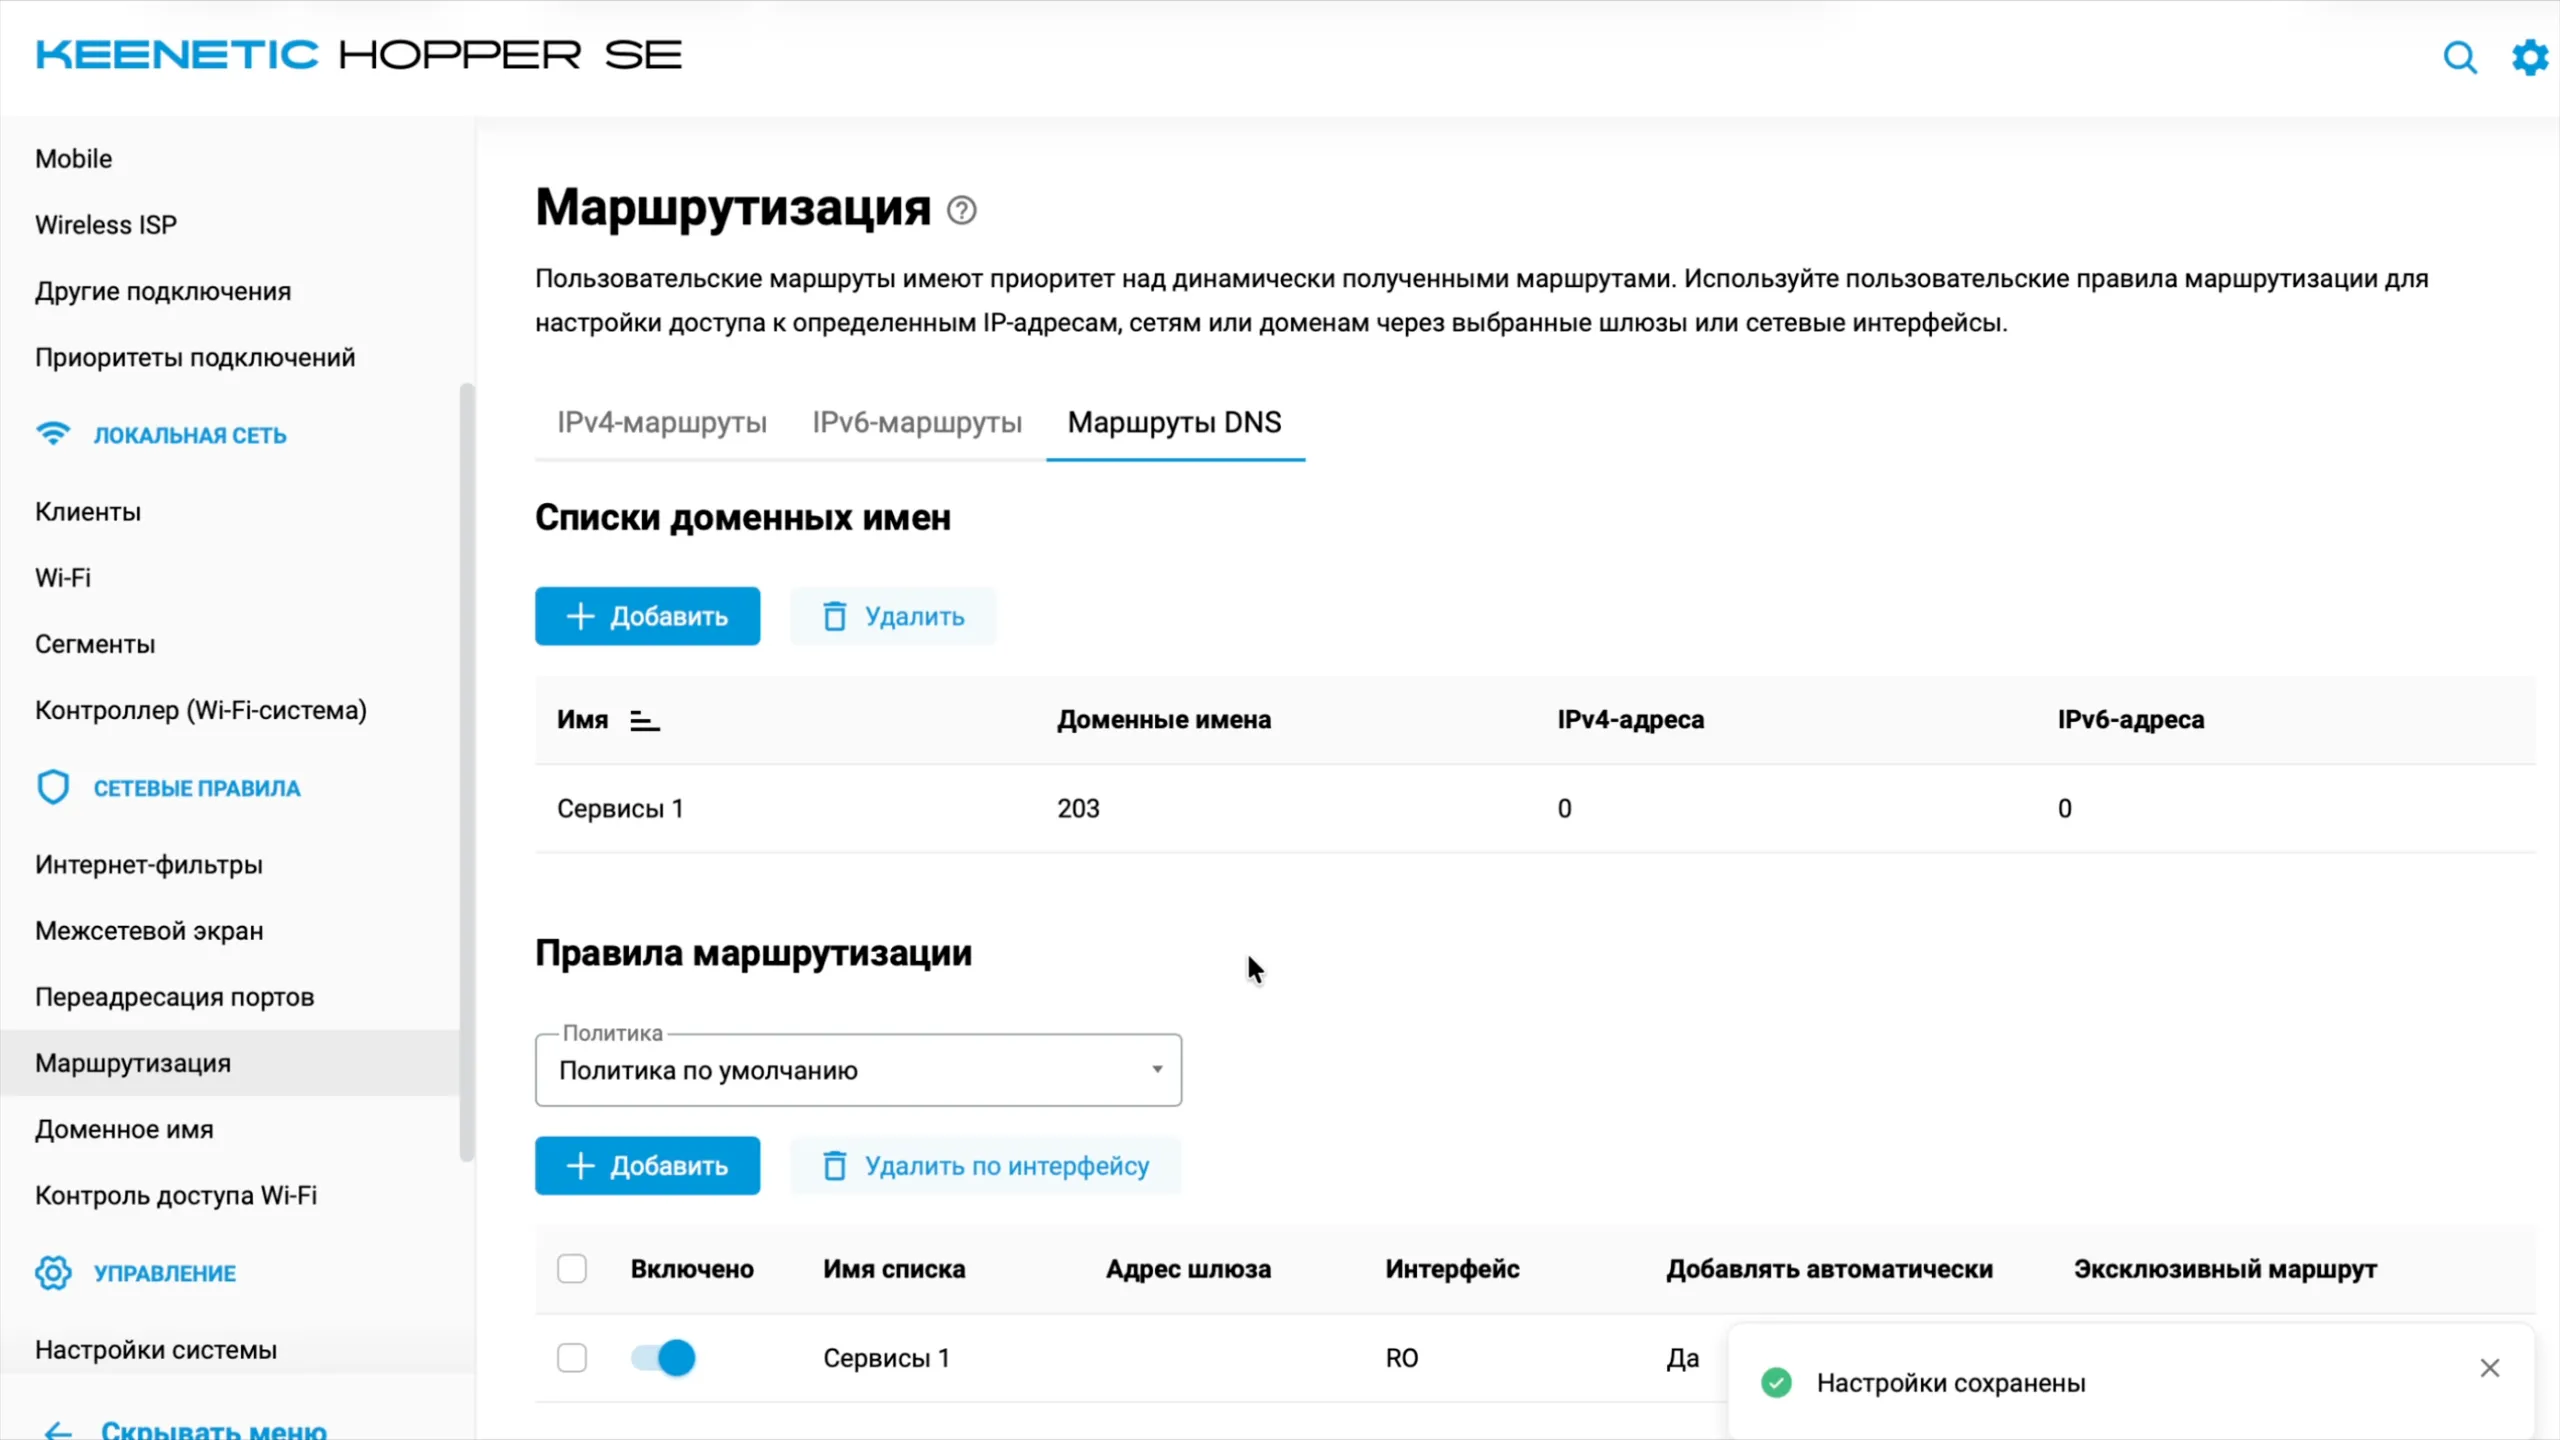The width and height of the screenshot is (2560, 1440).
Task: Click the Включено column header
Action: point(692,1269)
